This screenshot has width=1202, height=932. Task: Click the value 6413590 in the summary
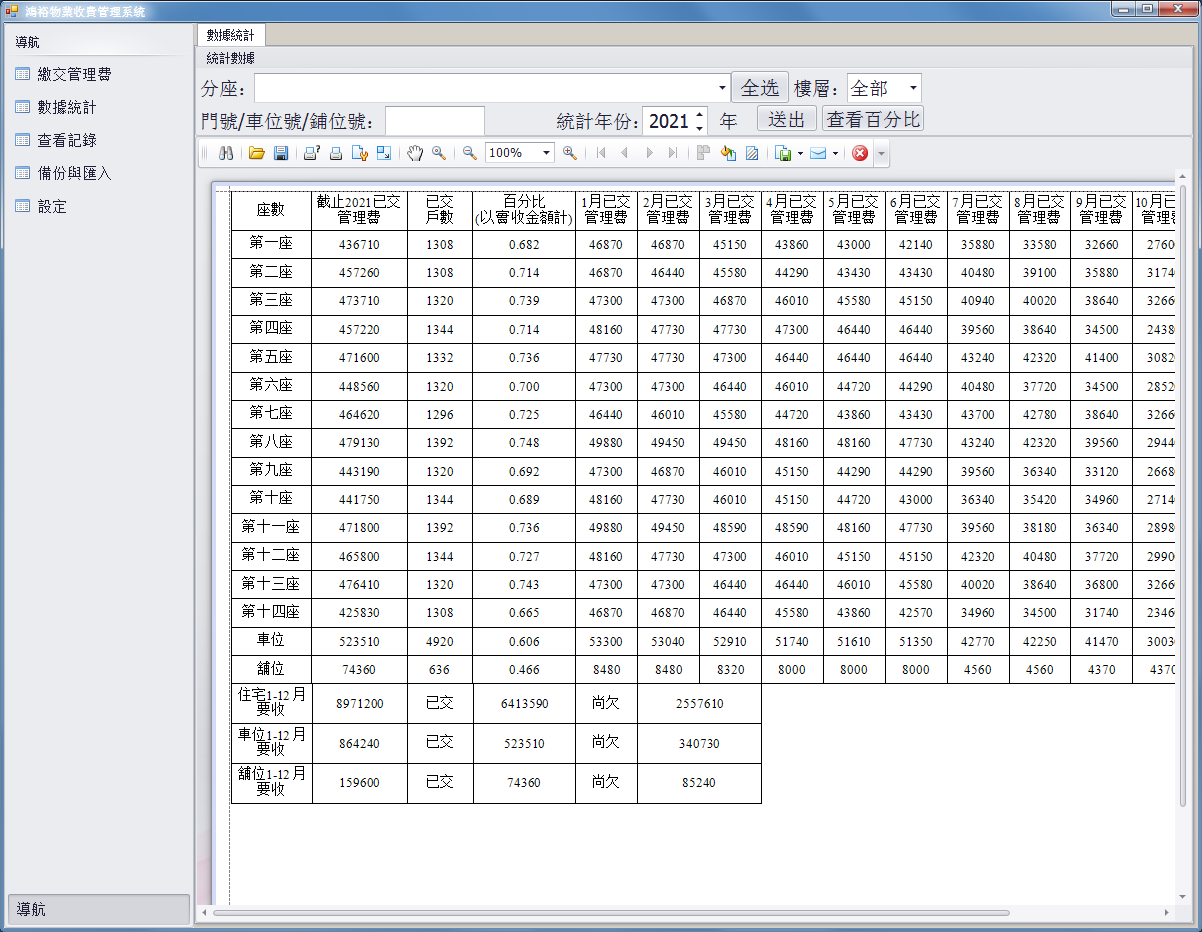coord(524,704)
